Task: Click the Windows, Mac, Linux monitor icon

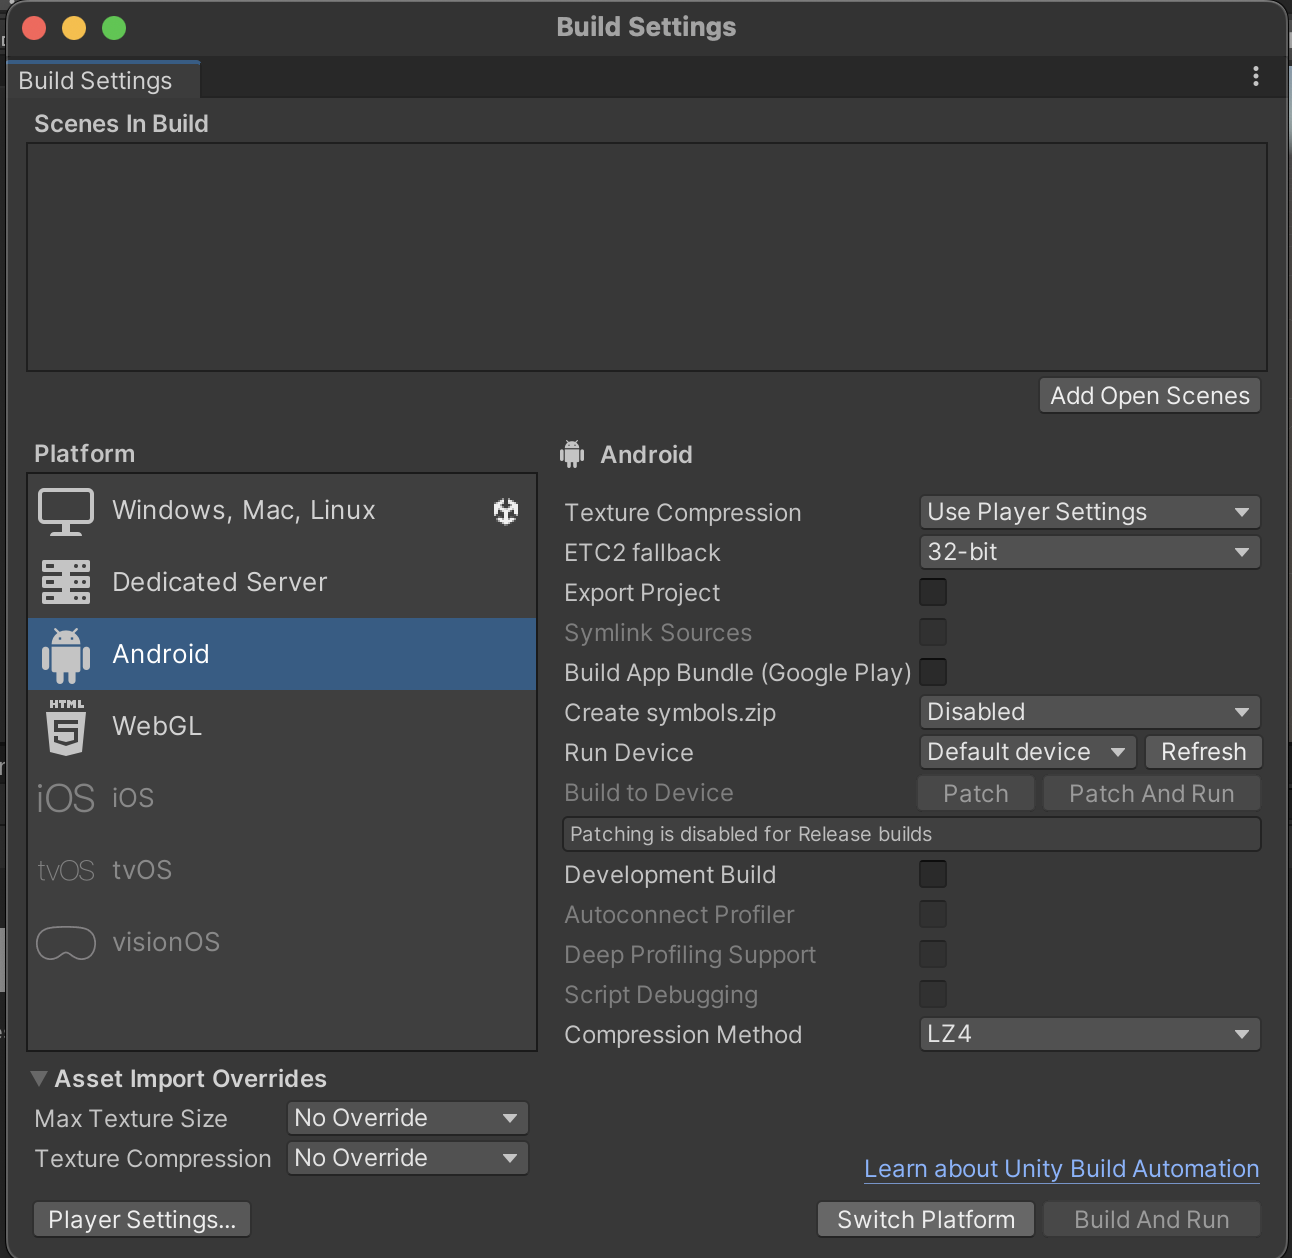Action: click(x=66, y=511)
